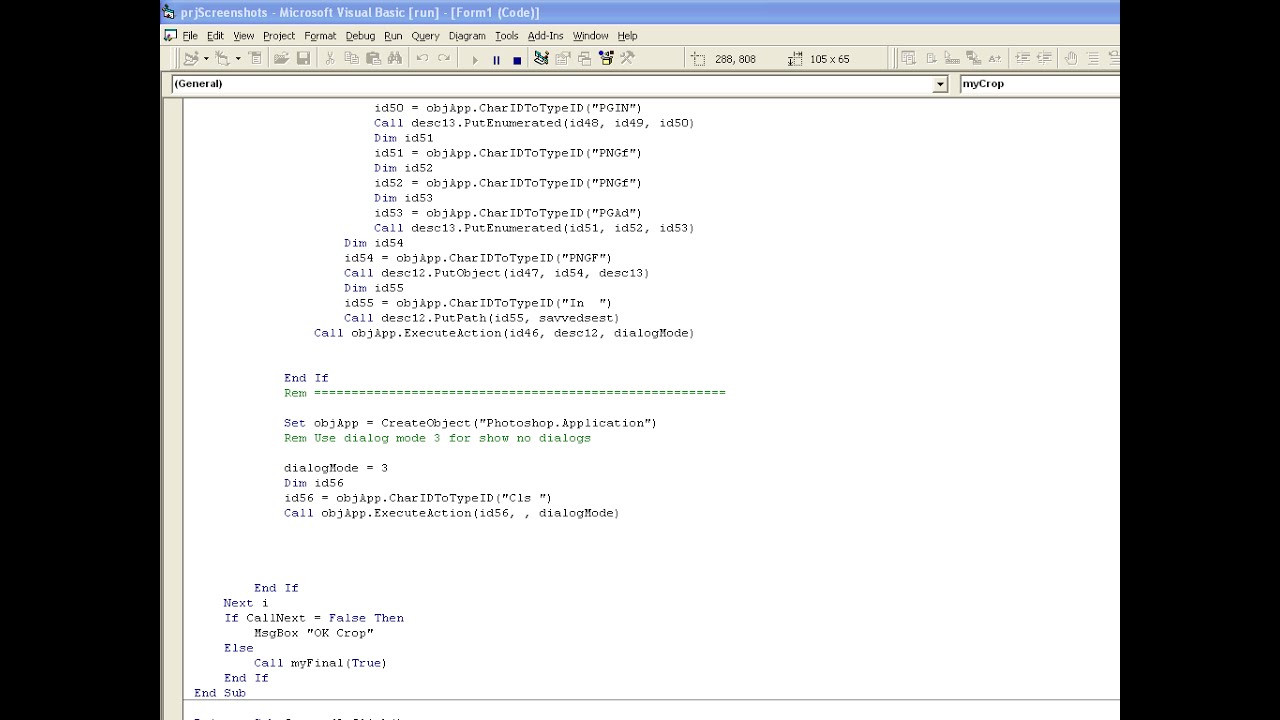The width and height of the screenshot is (1280, 720).
Task: Click the Redo arrow icon
Action: [x=444, y=59]
